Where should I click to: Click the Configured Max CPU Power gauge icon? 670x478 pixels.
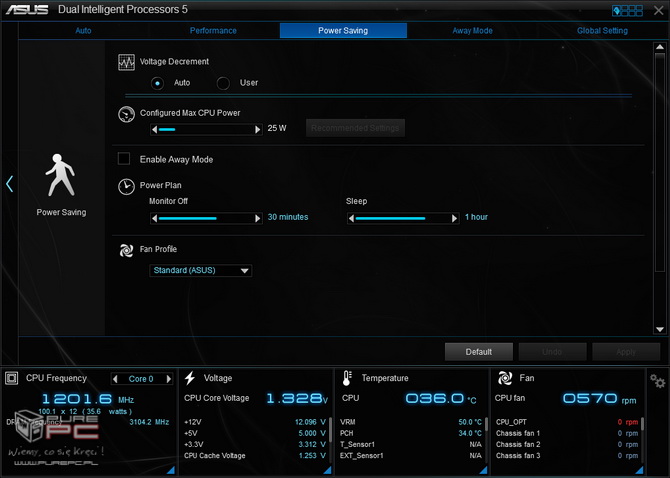tap(126, 114)
